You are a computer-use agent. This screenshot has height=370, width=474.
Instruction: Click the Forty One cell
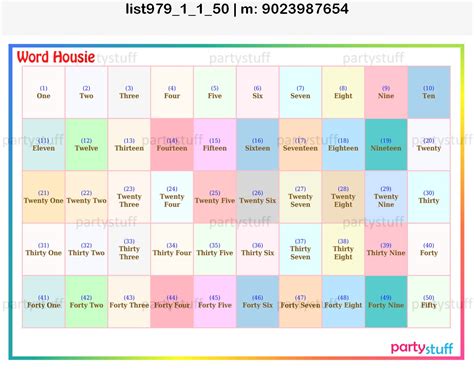coord(44,302)
